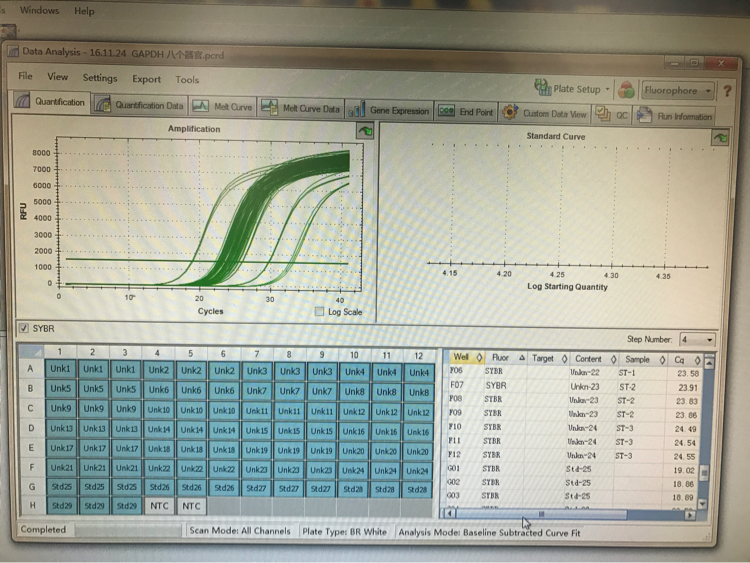Sort by the Content column header
Screen dimensions: 750x563
(593, 359)
